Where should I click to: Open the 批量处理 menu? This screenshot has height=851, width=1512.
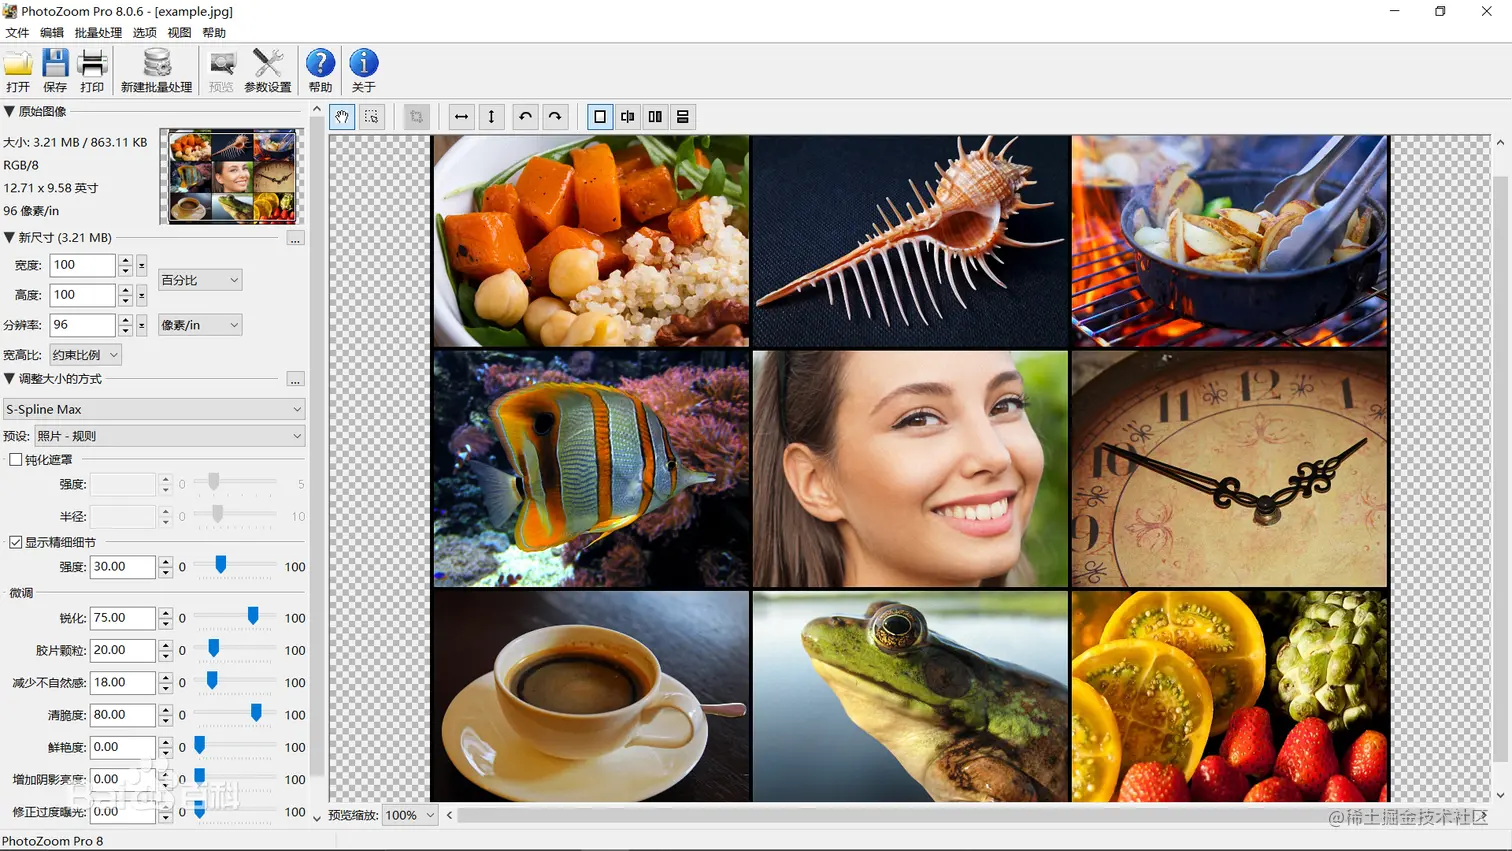(98, 33)
